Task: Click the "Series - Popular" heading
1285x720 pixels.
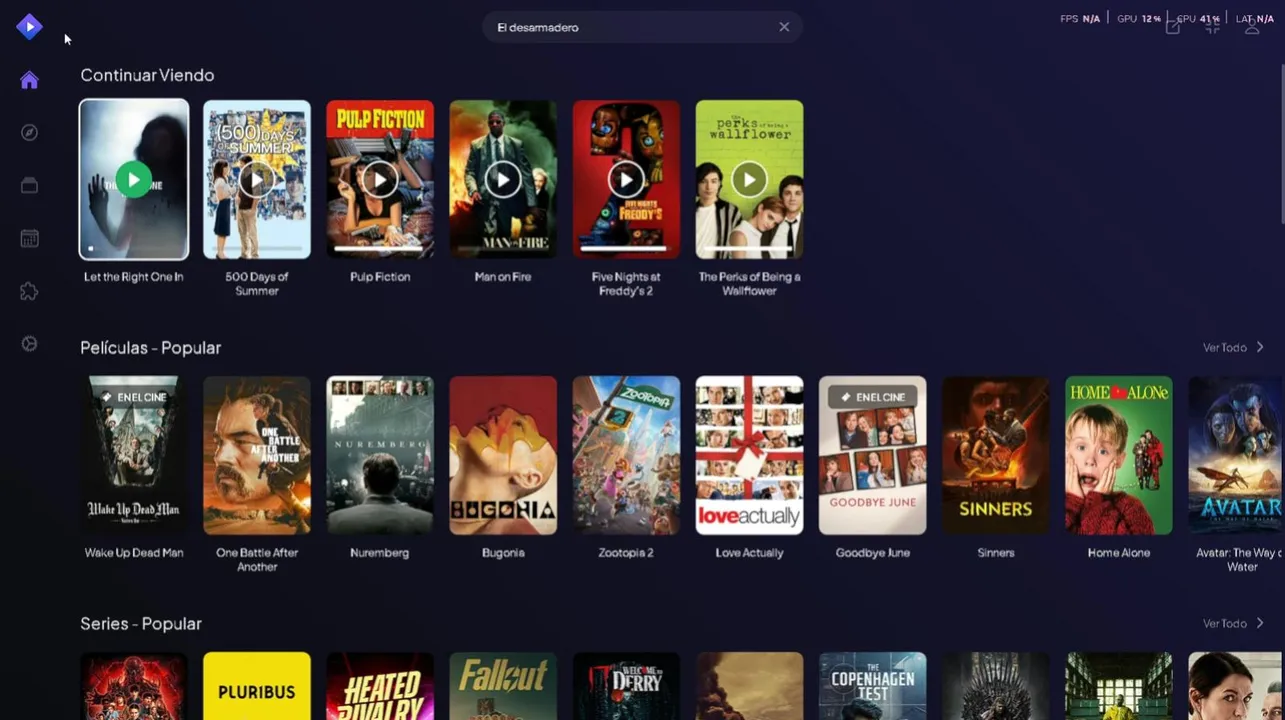Action: click(141, 624)
